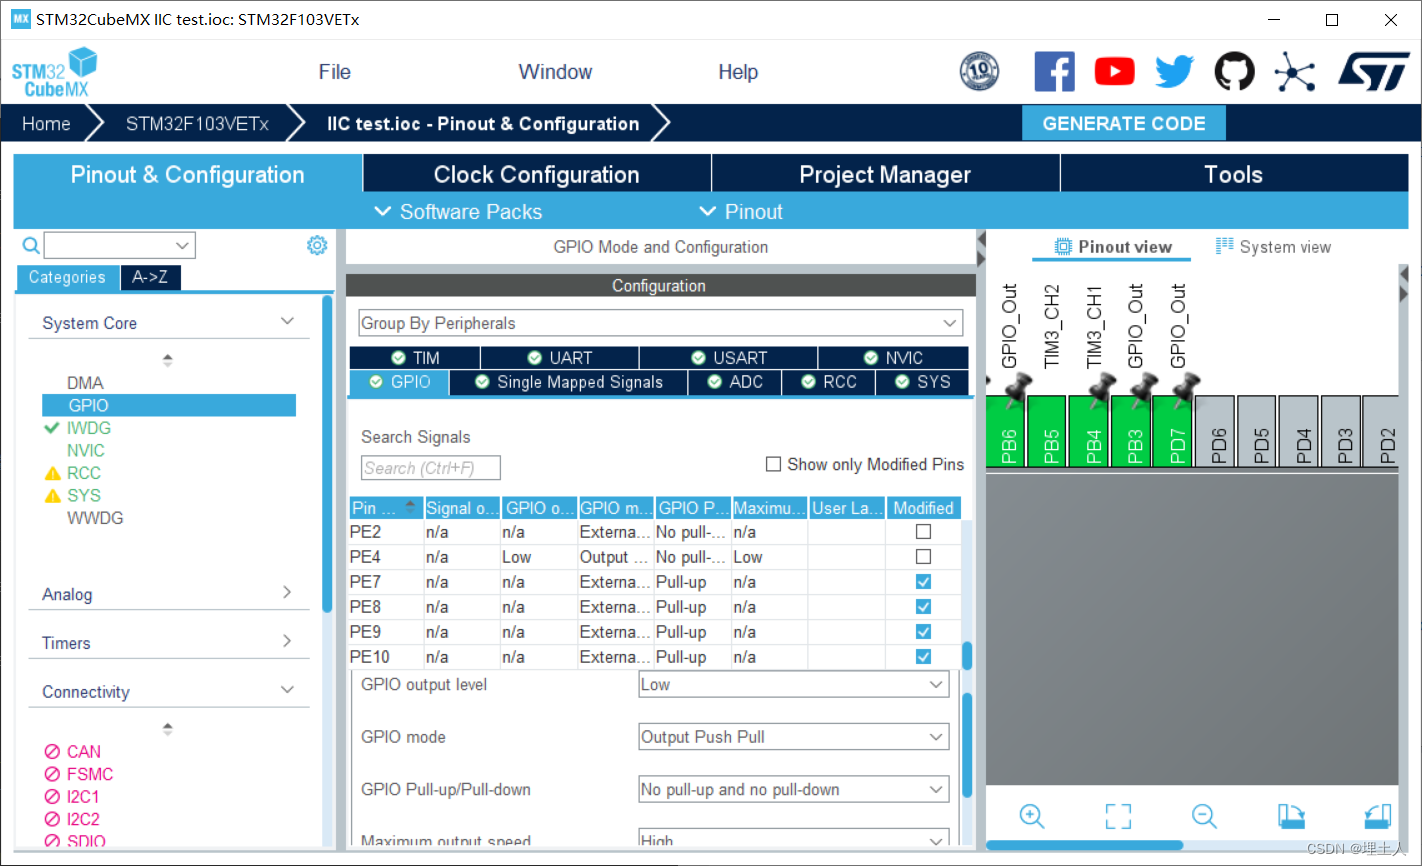Click the STM32F103VETx breadcrumb
Image resolution: width=1422 pixels, height=866 pixels.
point(197,124)
